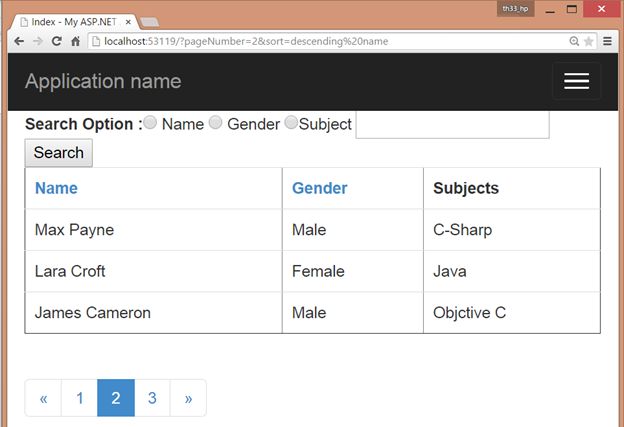The height and width of the screenshot is (427, 624).
Task: Sort table by Gender column header
Action: (319, 188)
